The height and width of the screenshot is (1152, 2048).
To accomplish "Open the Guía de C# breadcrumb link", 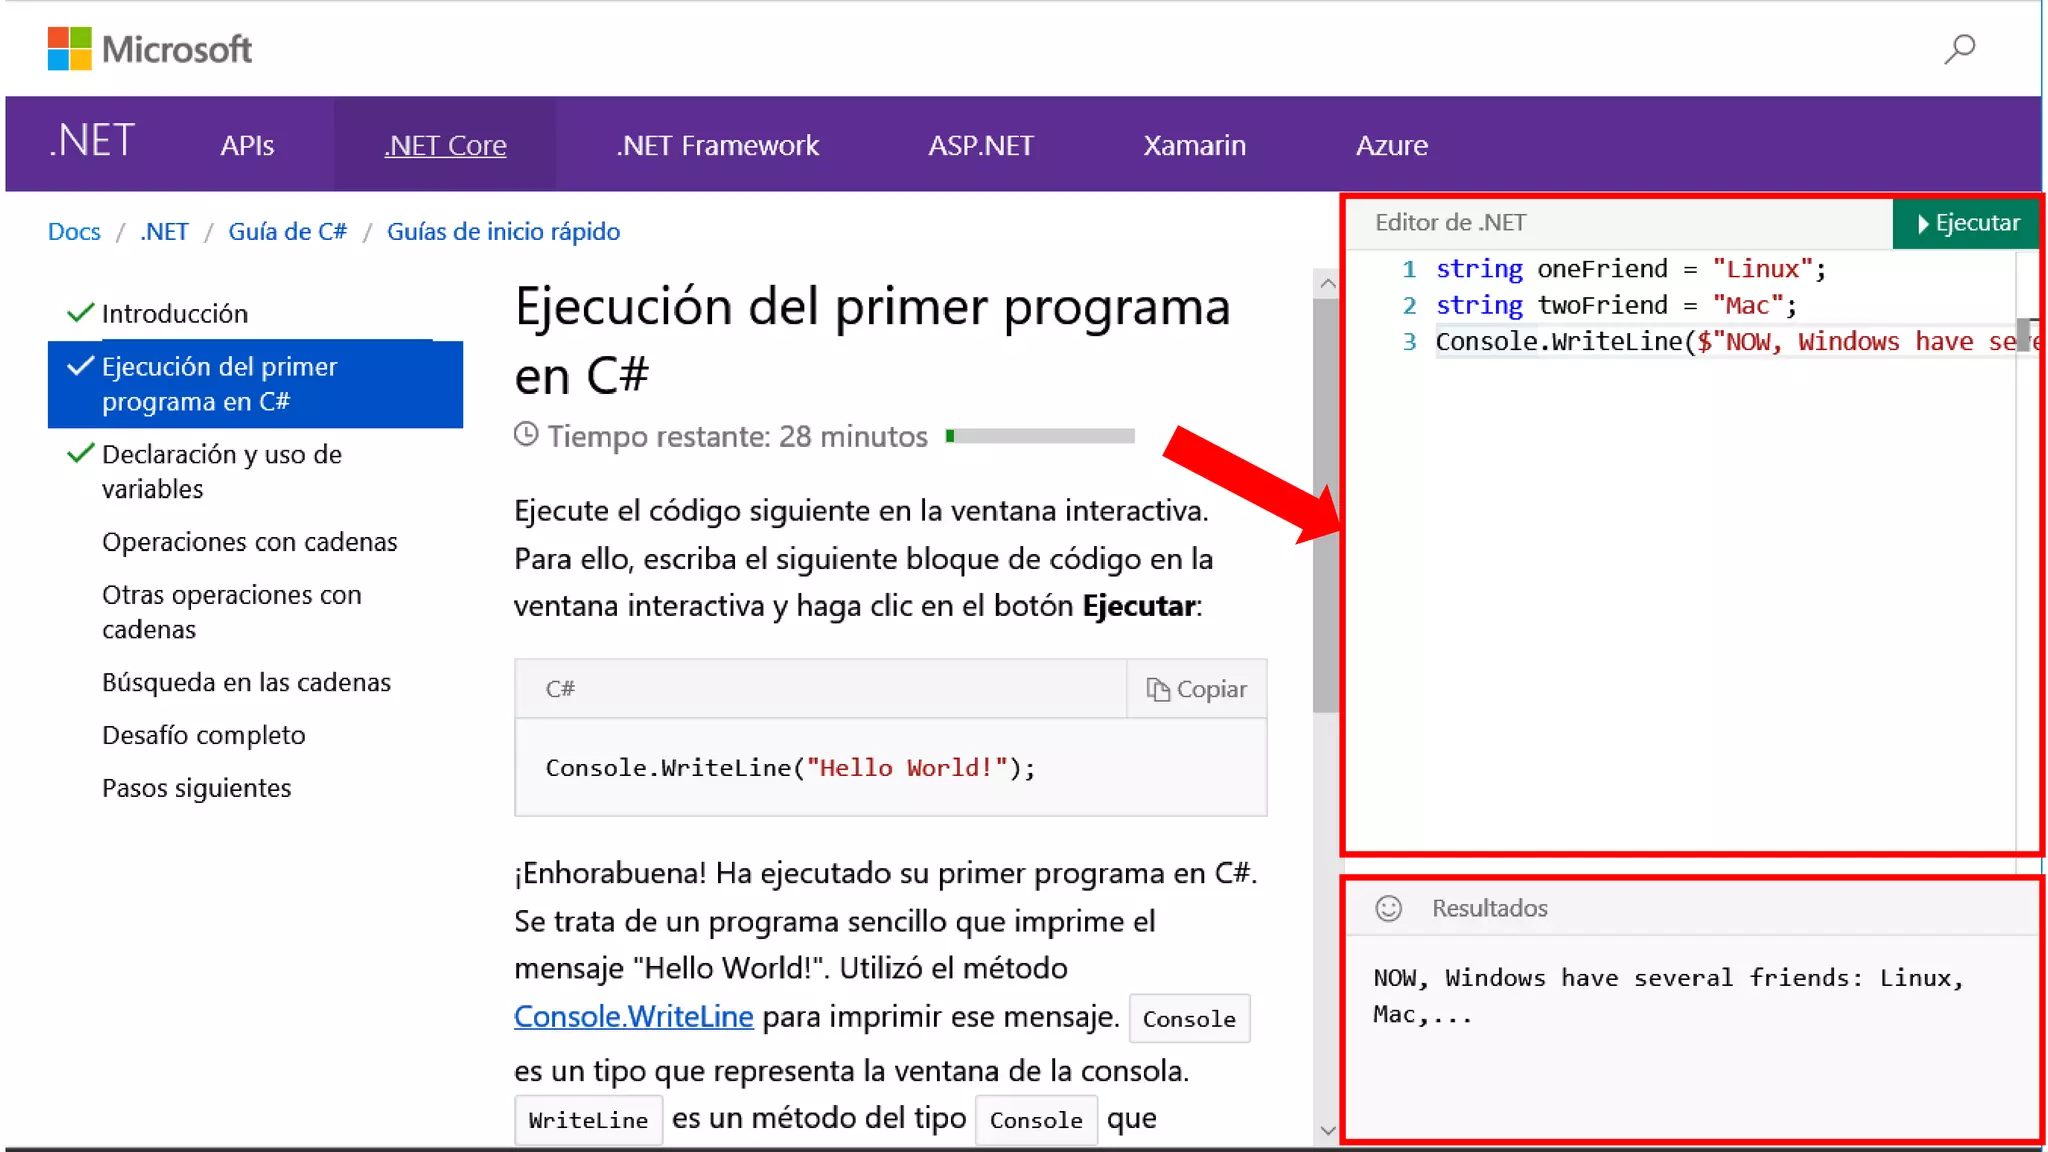I will pyautogui.click(x=287, y=231).
